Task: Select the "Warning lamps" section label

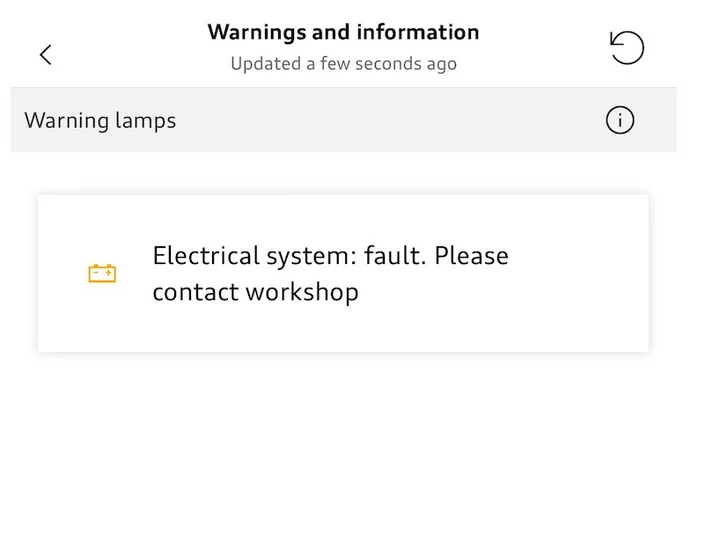Action: (100, 121)
